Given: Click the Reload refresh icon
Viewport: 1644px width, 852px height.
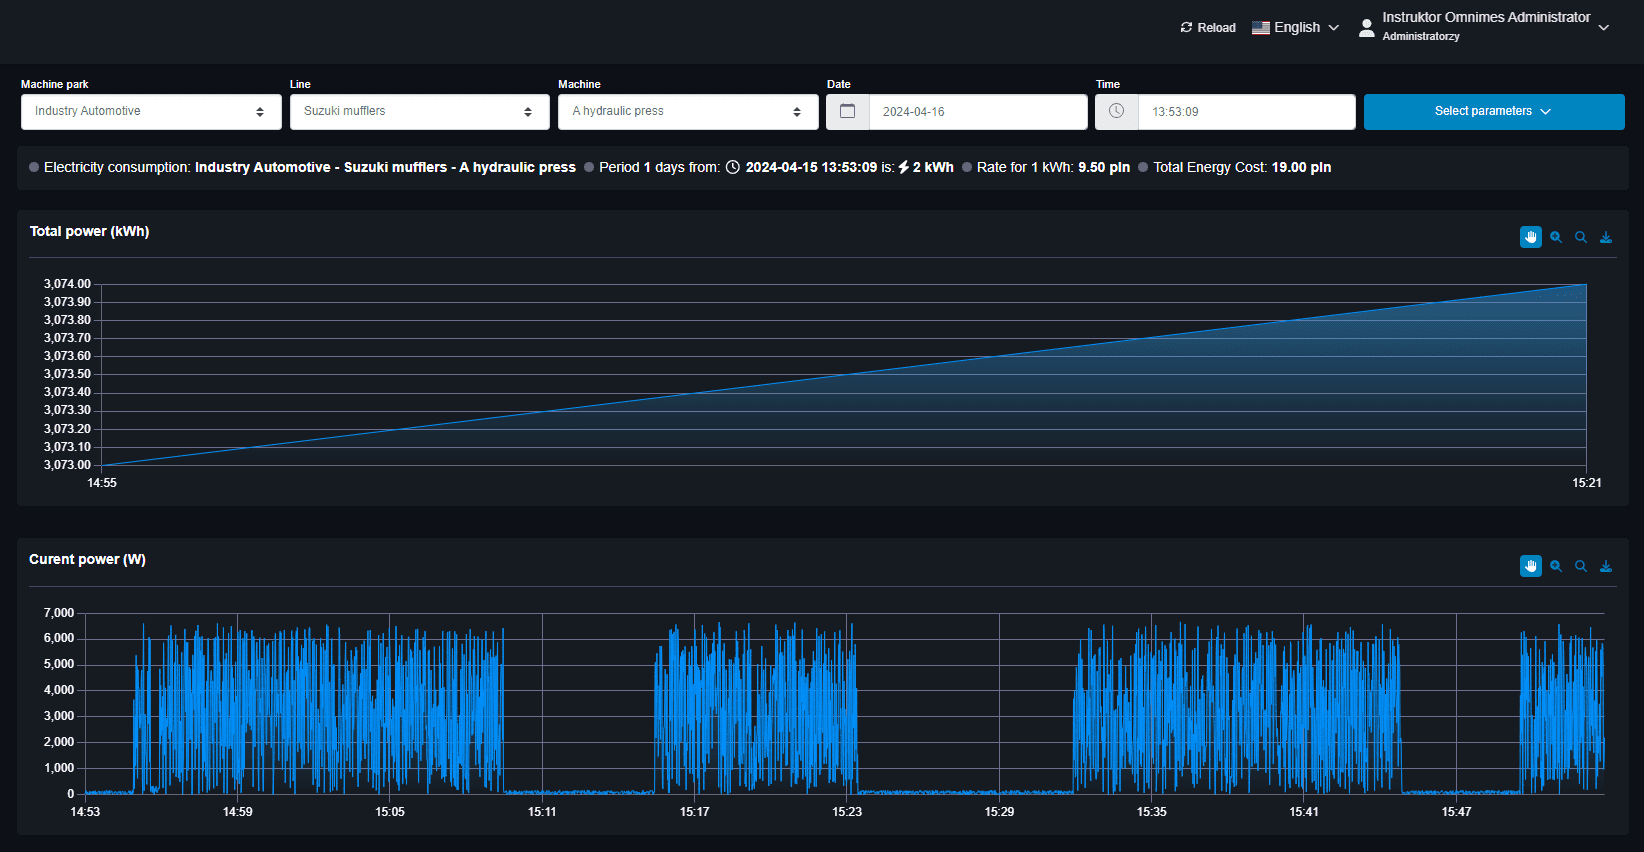Looking at the screenshot, I should tap(1186, 28).
